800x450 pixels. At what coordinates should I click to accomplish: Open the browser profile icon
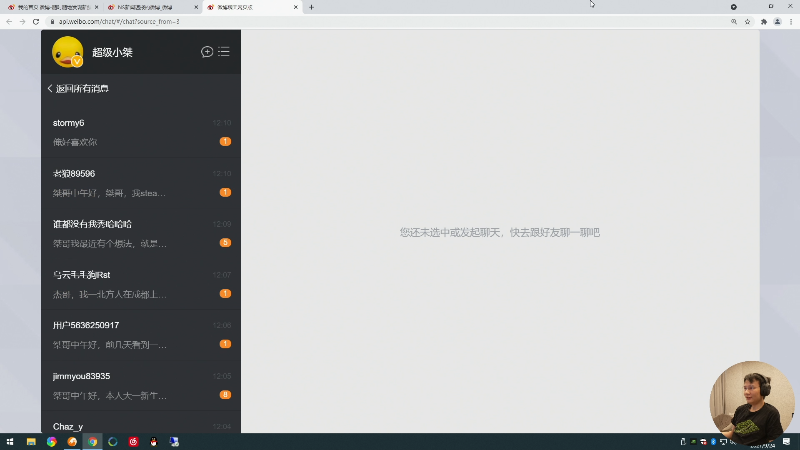pyautogui.click(x=777, y=21)
